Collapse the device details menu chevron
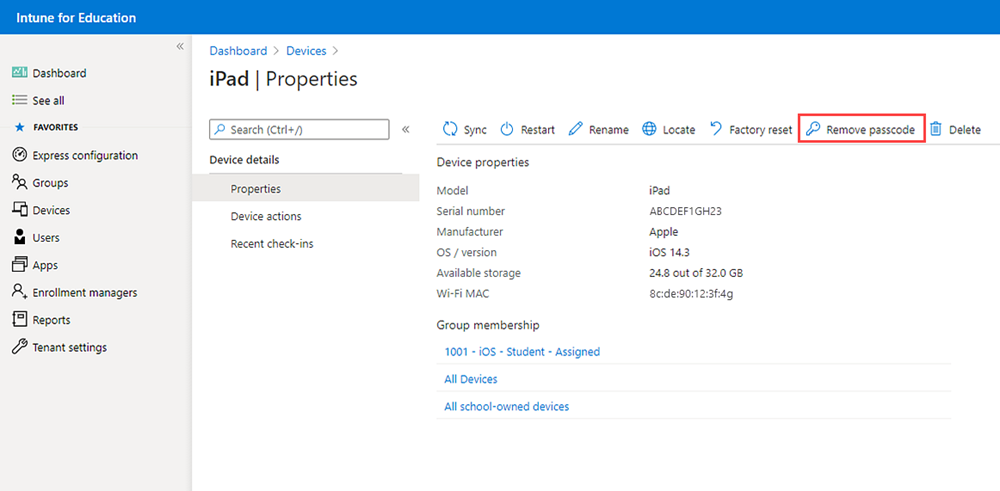Screen dimensions: 1000x491 406,129
